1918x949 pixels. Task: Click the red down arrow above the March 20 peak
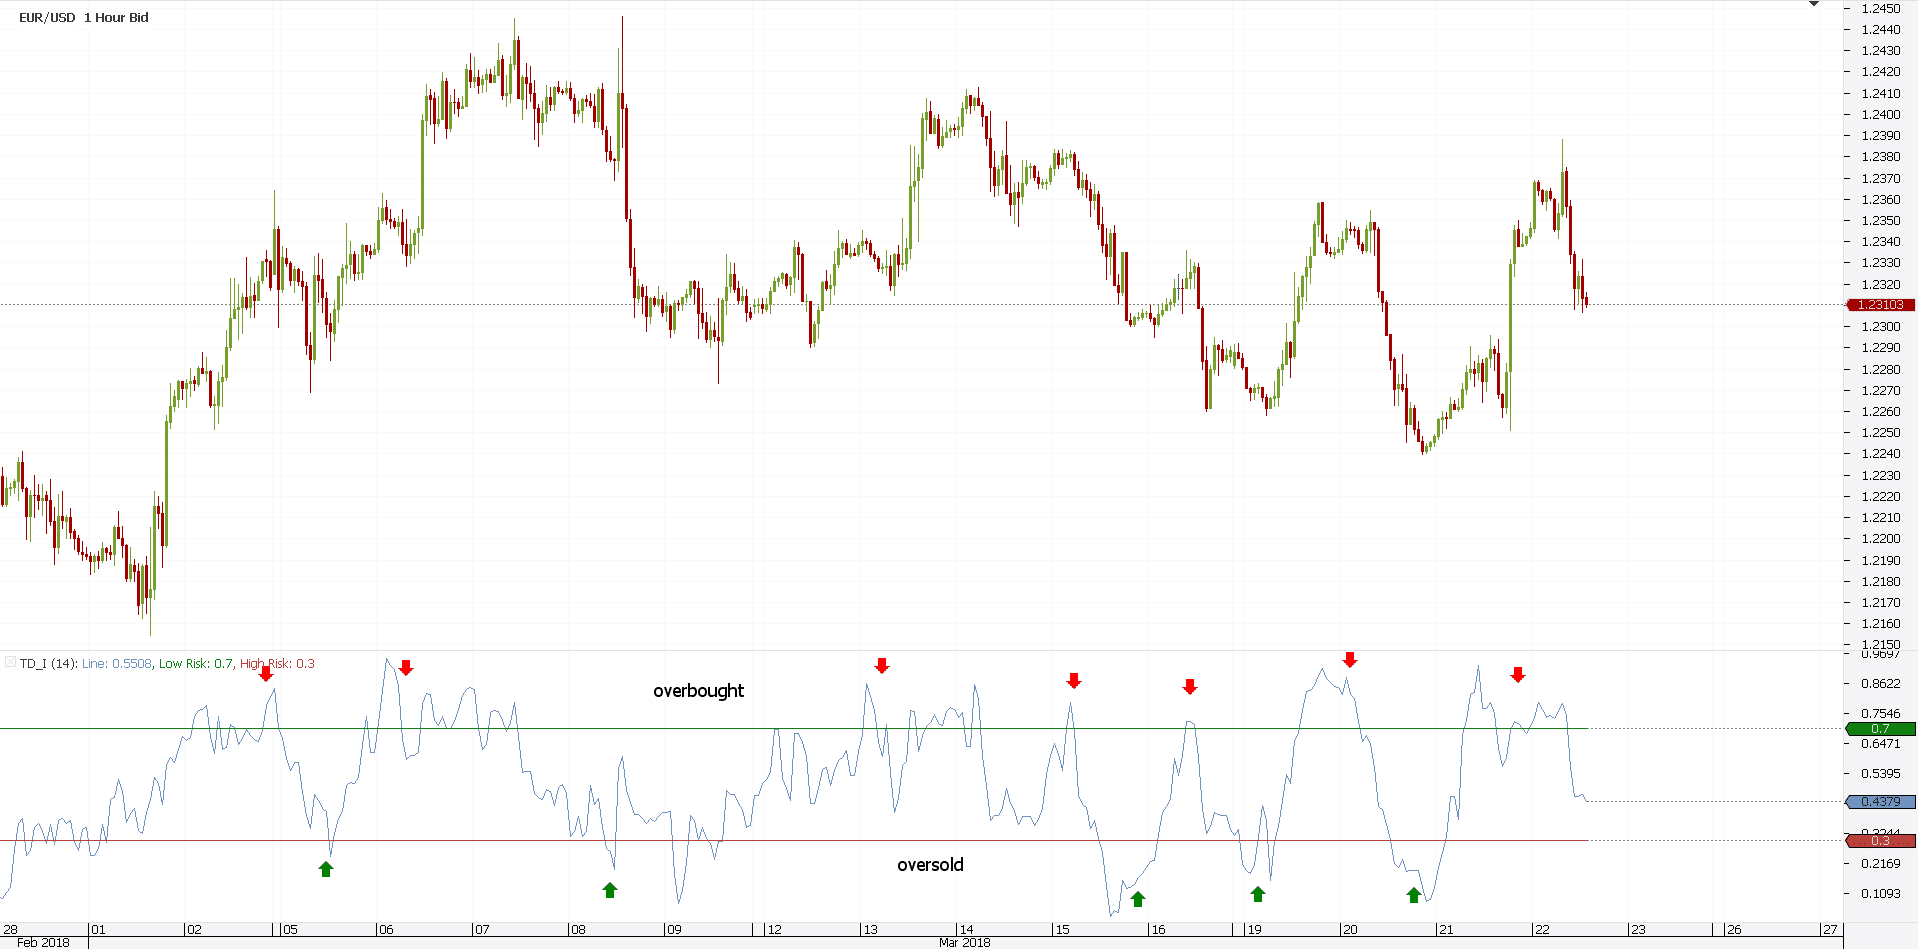pyautogui.click(x=1350, y=659)
